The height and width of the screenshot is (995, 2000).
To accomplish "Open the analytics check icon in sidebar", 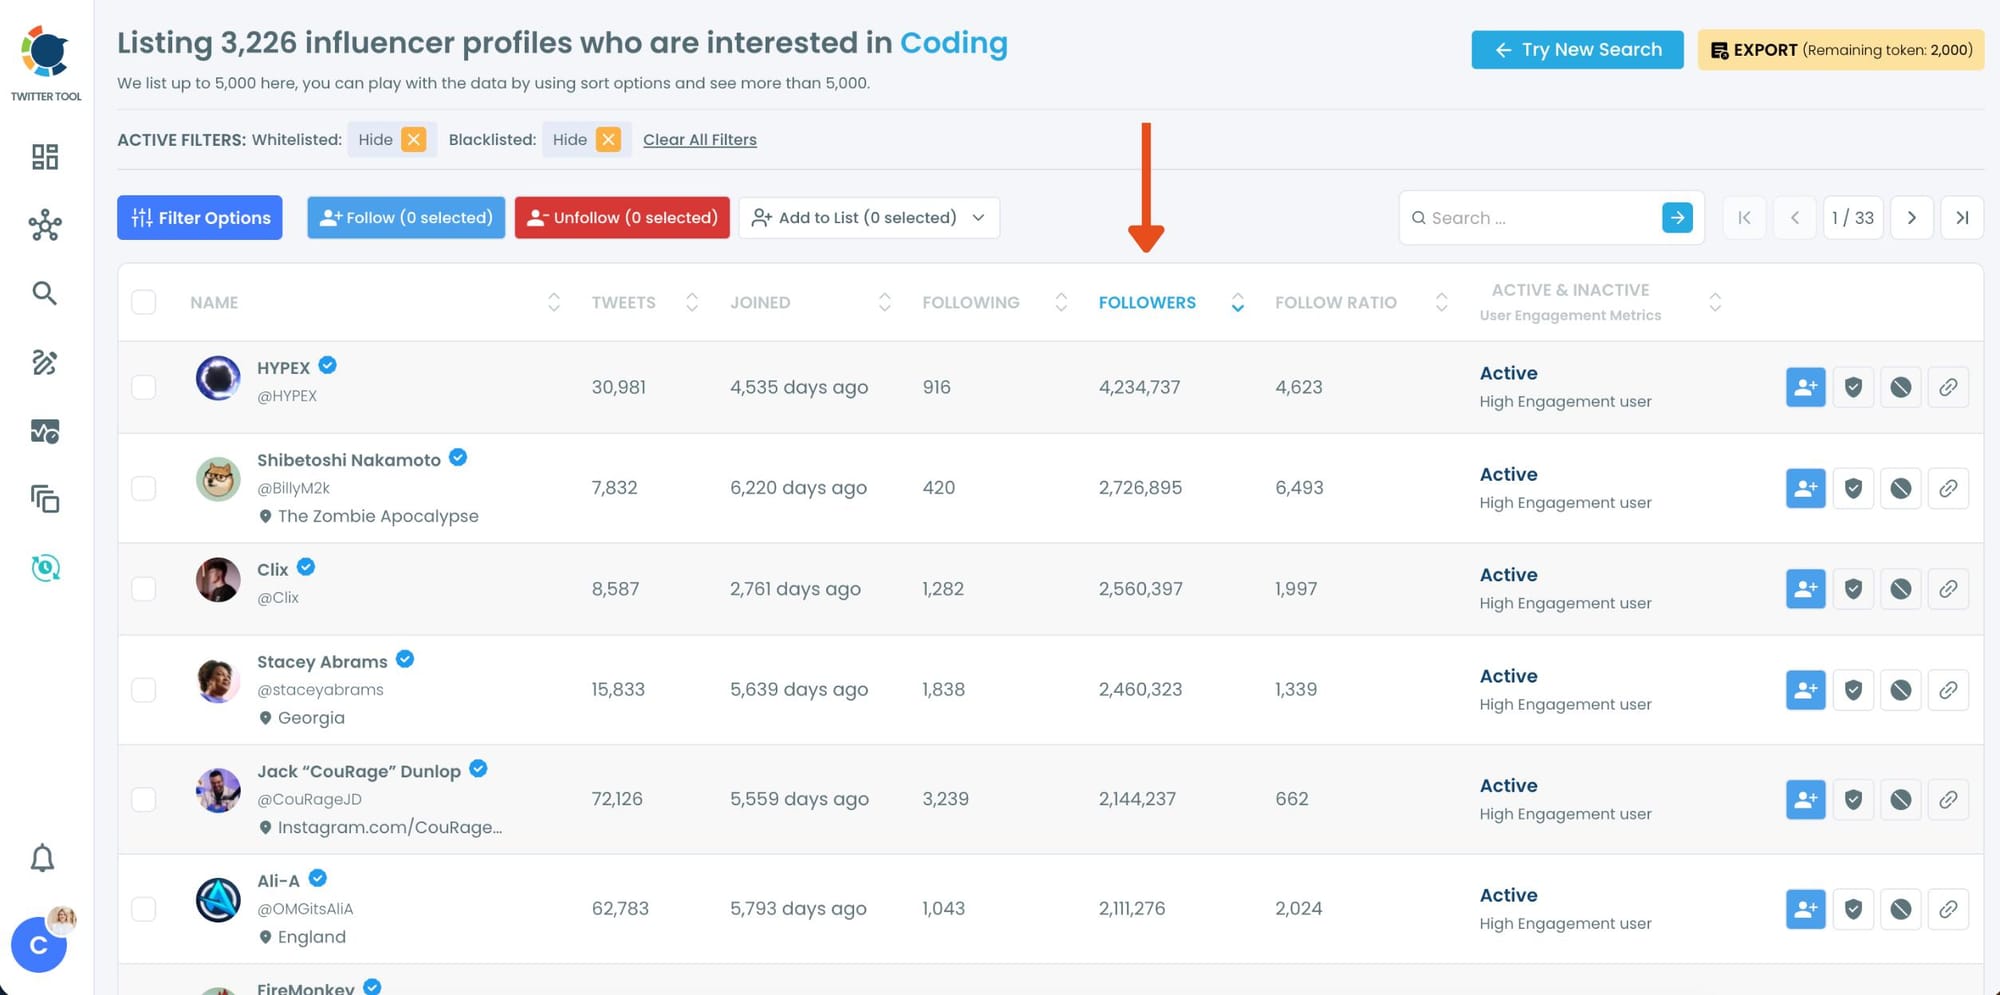I will [45, 431].
